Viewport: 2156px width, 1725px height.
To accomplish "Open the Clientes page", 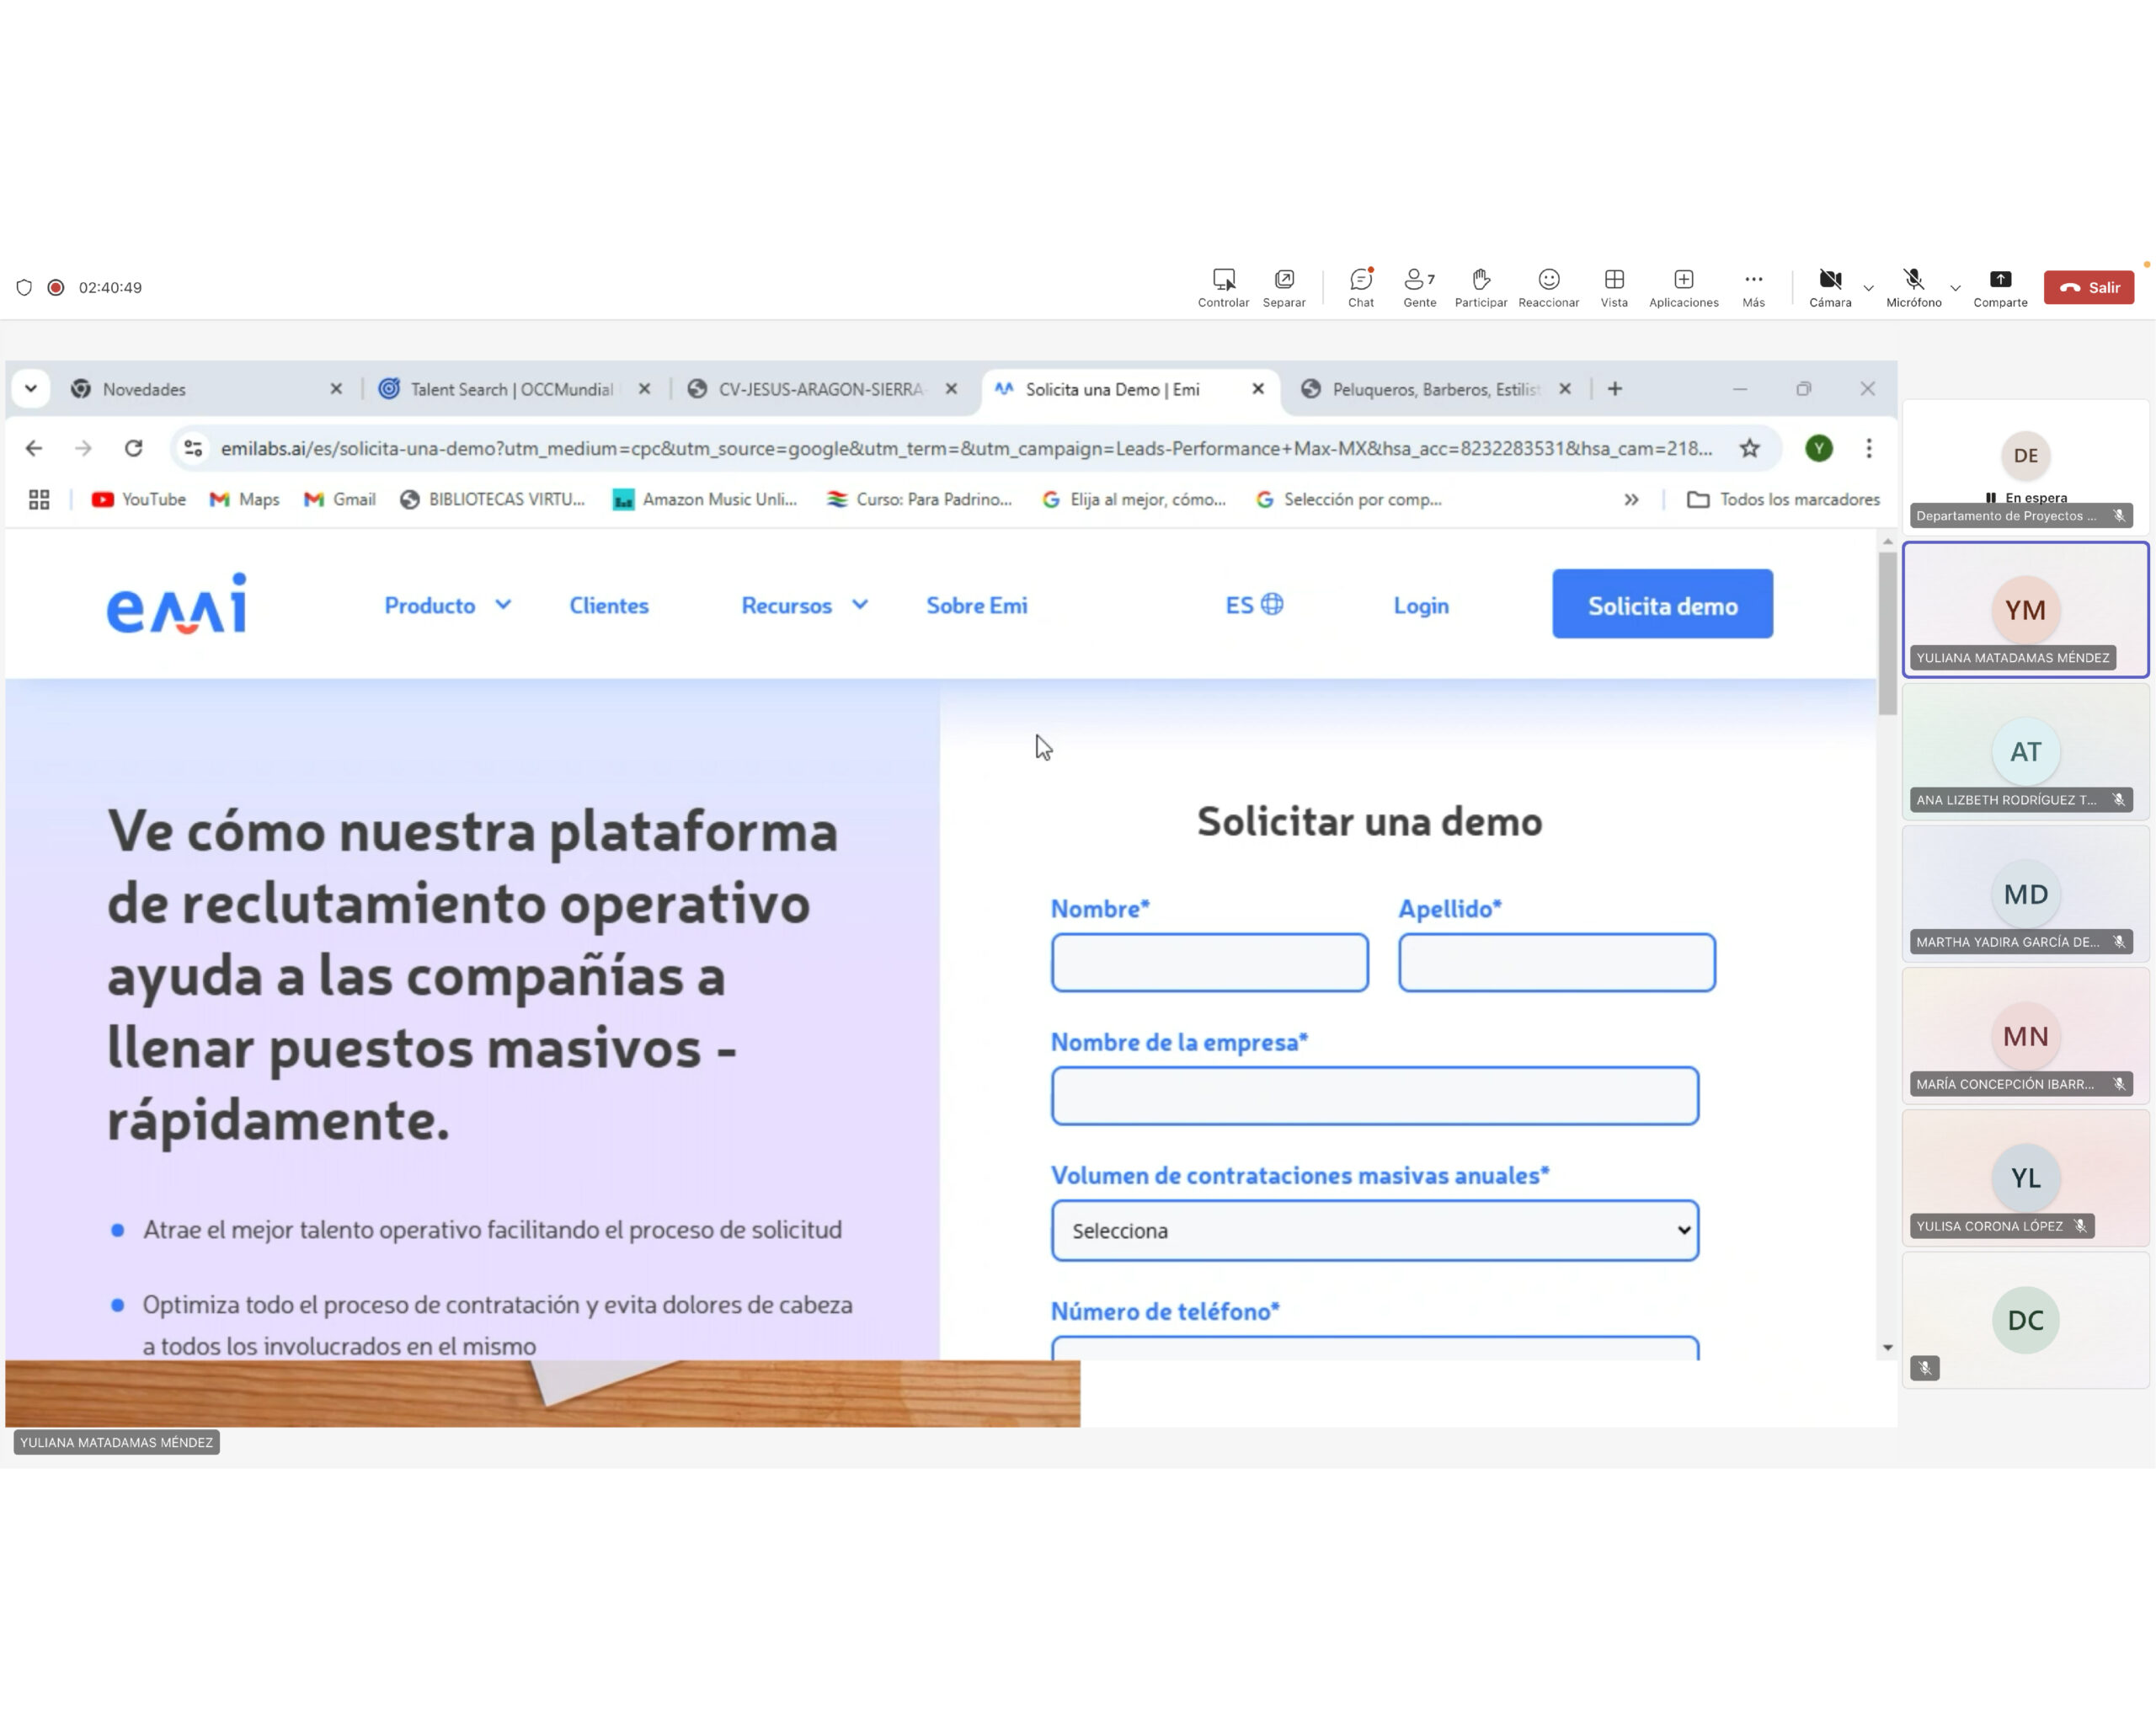I will [x=609, y=605].
